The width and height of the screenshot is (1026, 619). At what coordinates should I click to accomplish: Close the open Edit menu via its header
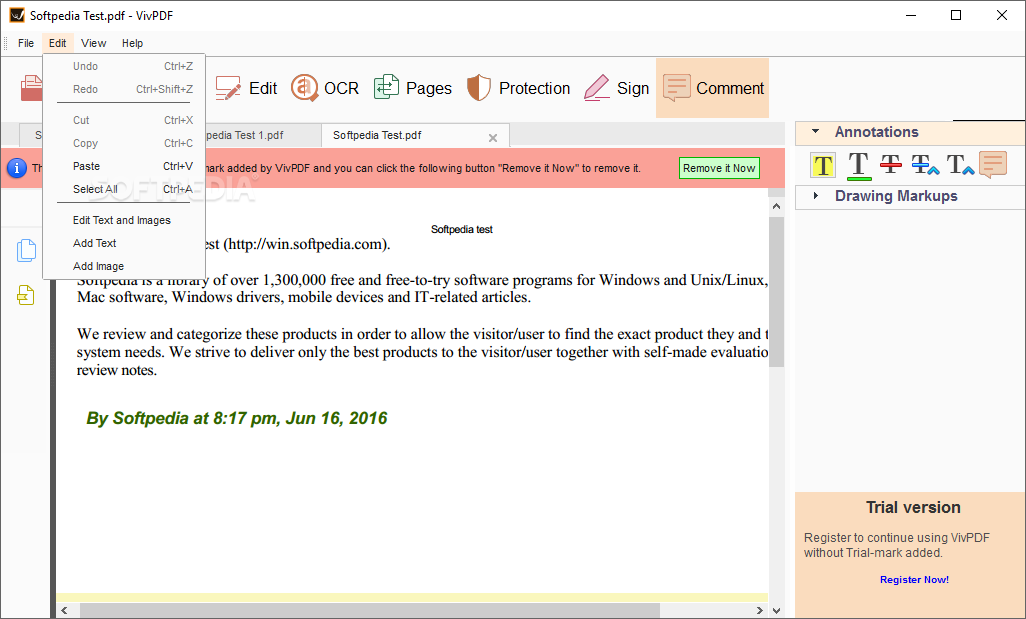coord(58,43)
